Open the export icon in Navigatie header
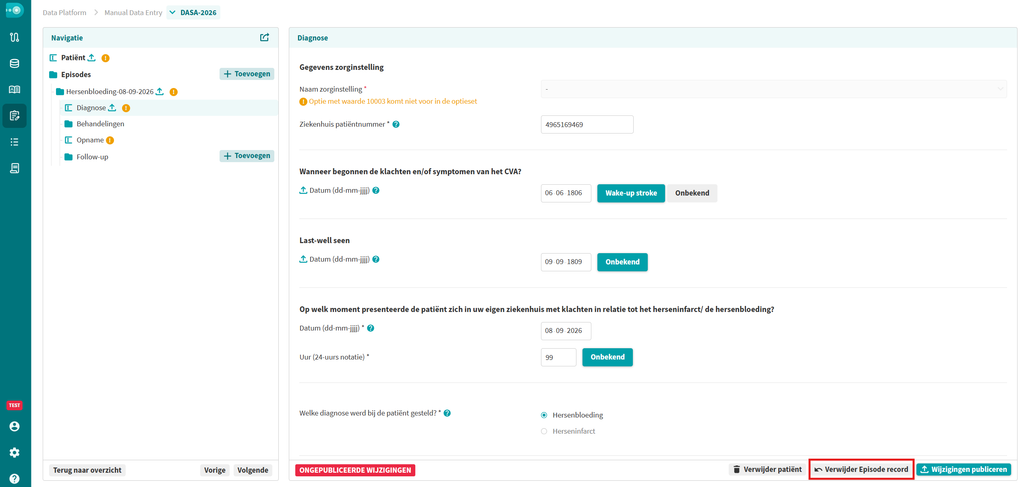The image size is (1024, 487). click(264, 38)
